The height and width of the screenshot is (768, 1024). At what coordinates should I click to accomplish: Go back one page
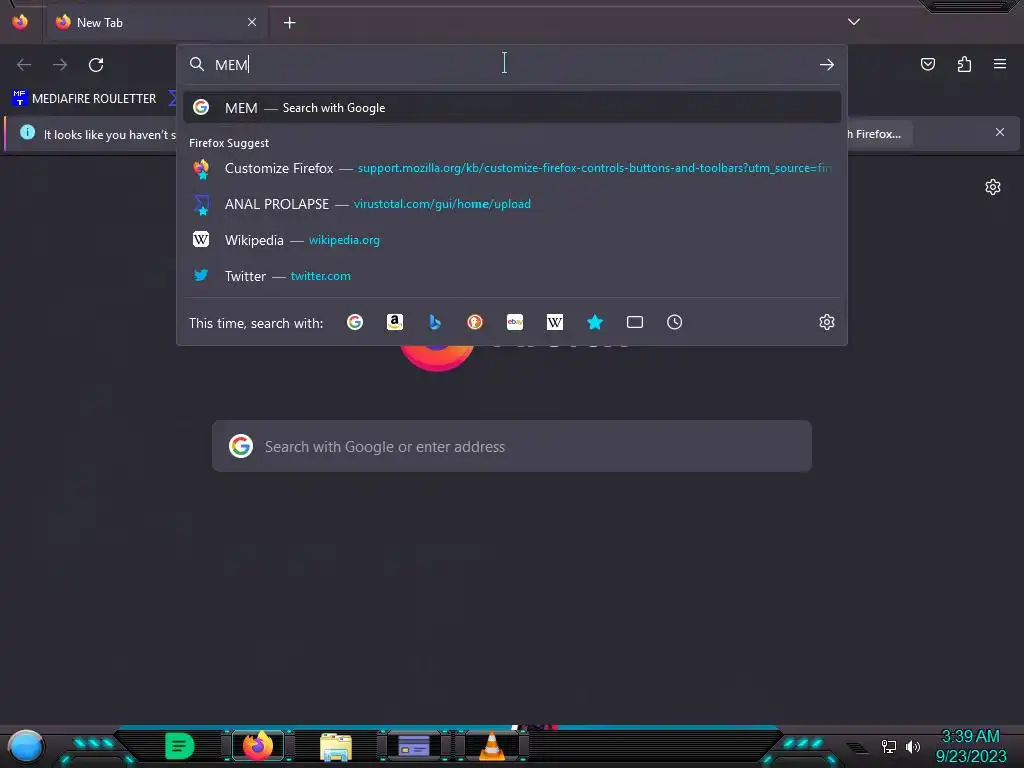point(24,65)
